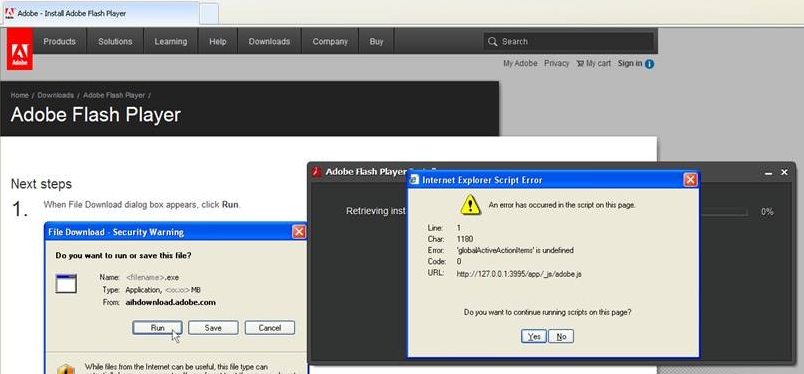Open the Solutions menu
The height and width of the screenshot is (374, 804).
click(x=115, y=42)
